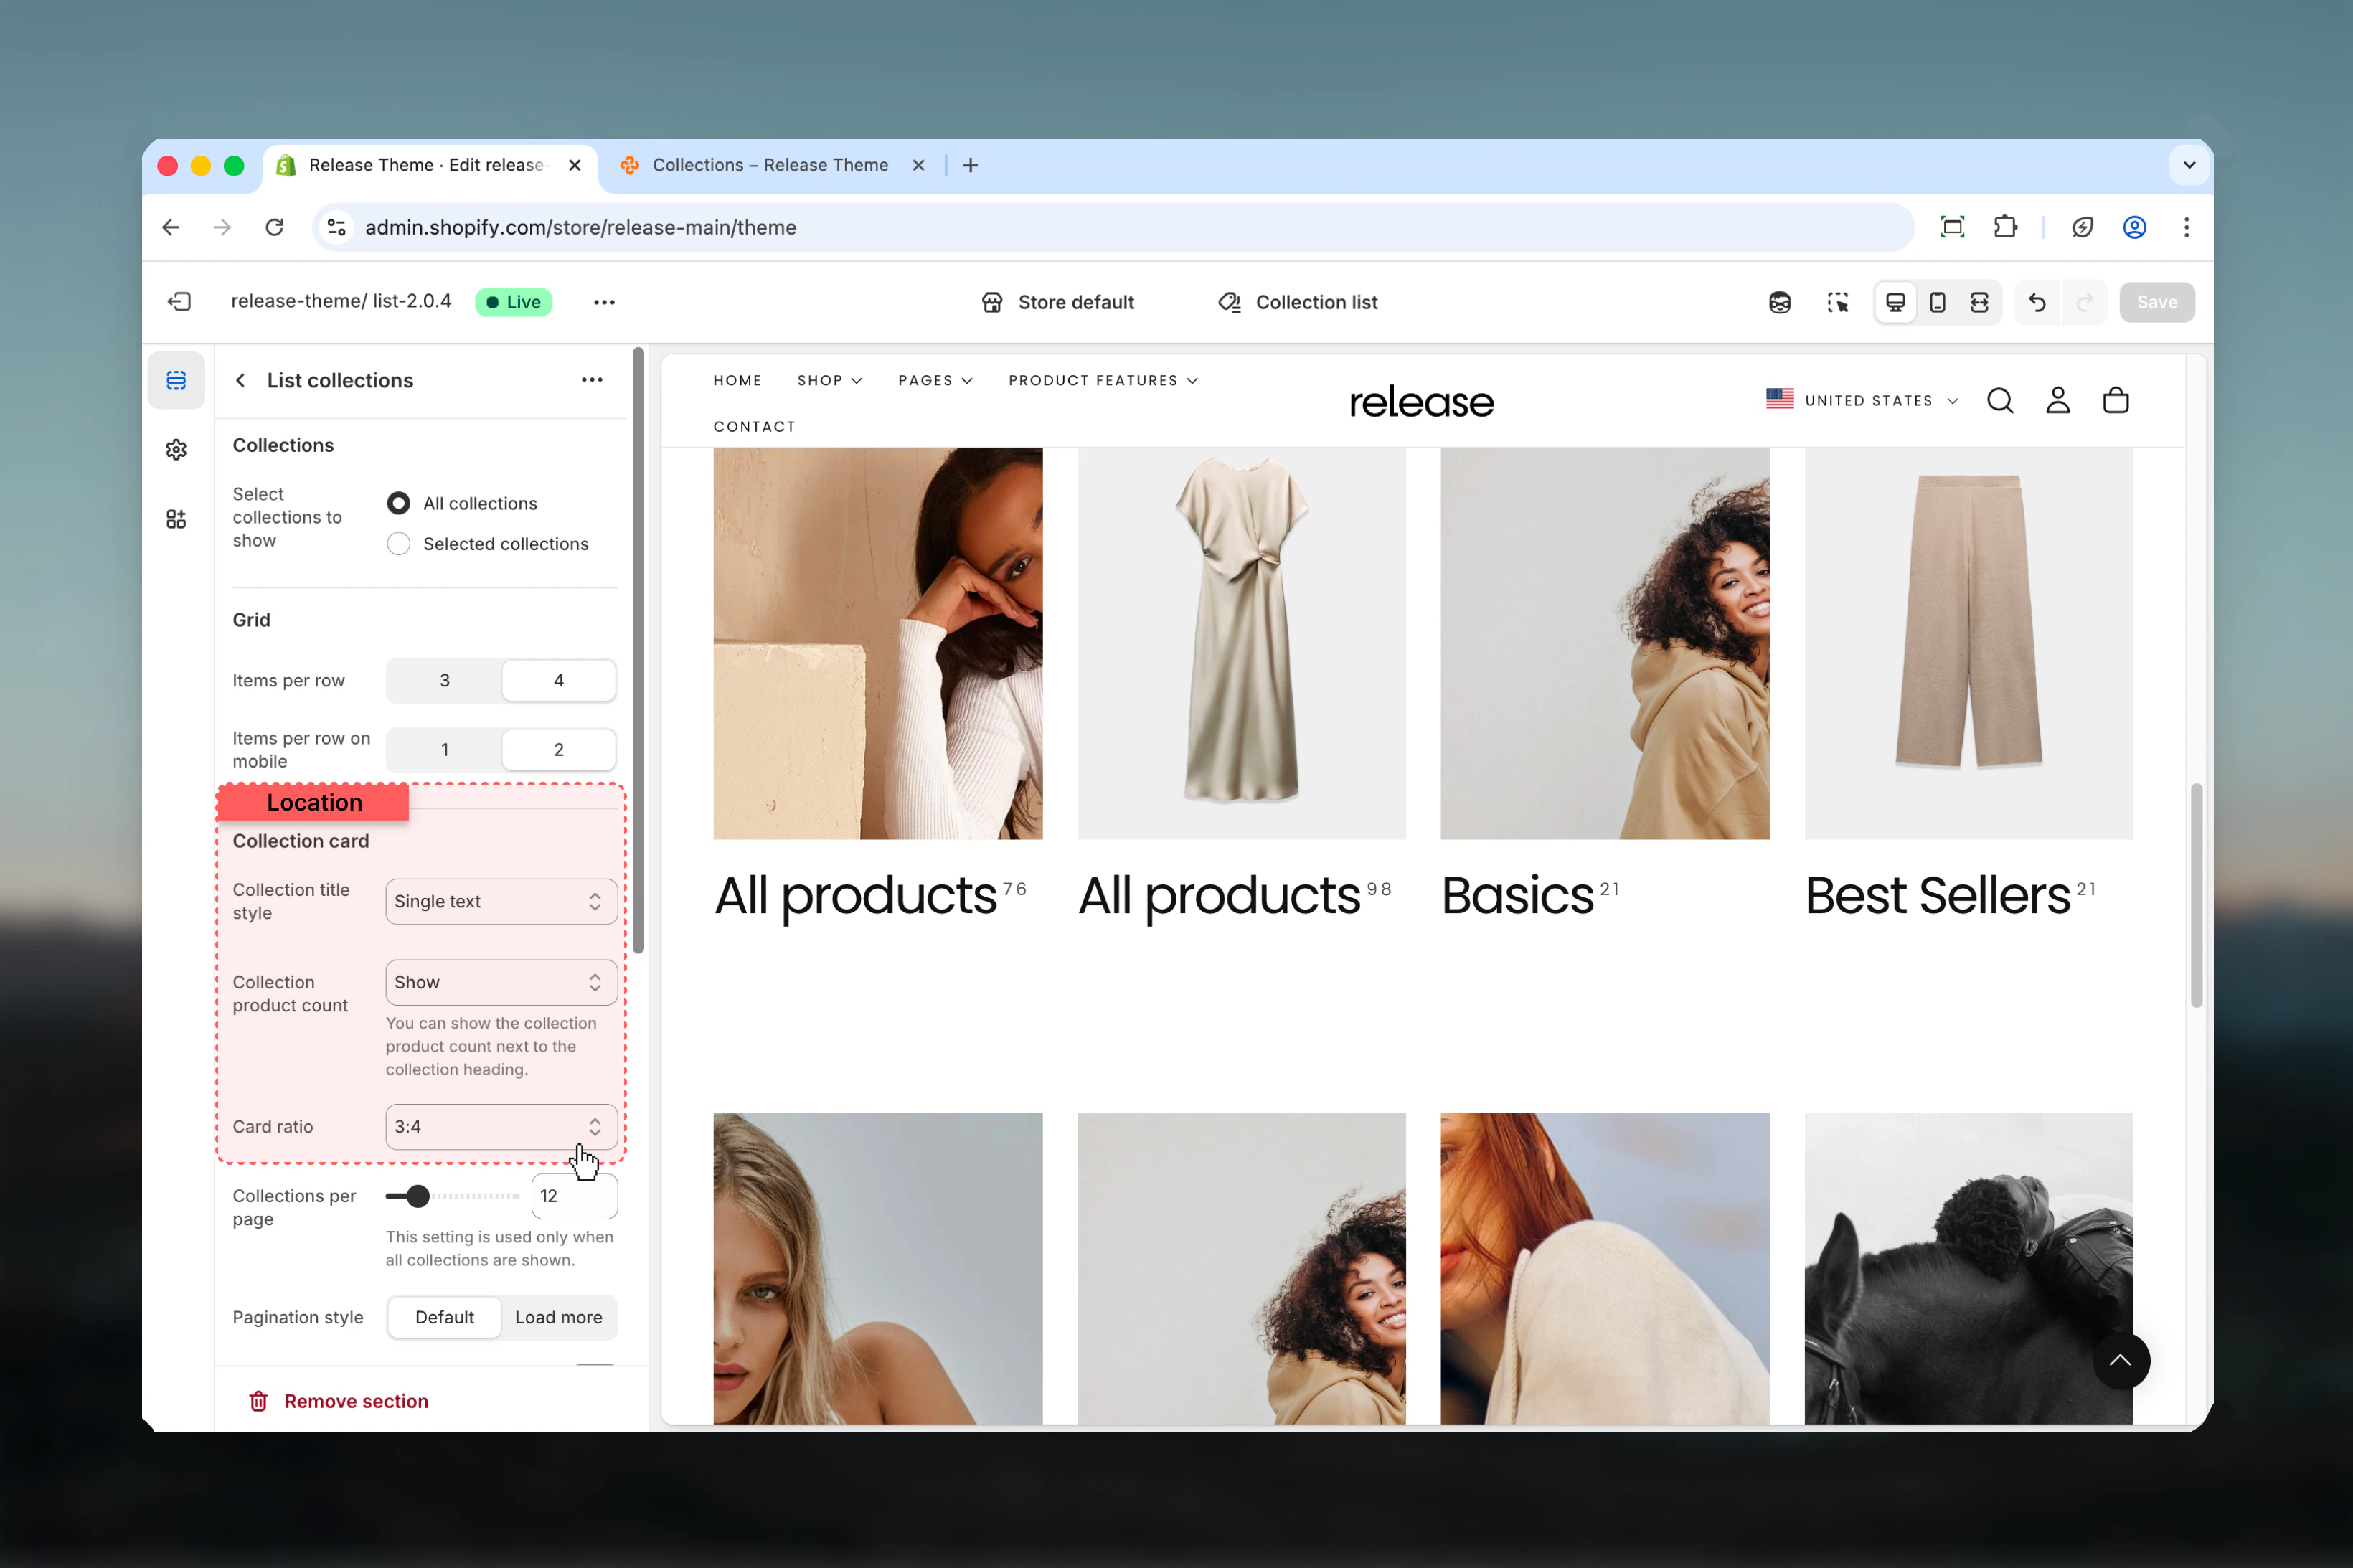Image resolution: width=2353 pixels, height=1568 pixels.
Task: Click the back-to-top arrow button in the preview
Action: [x=2121, y=1361]
